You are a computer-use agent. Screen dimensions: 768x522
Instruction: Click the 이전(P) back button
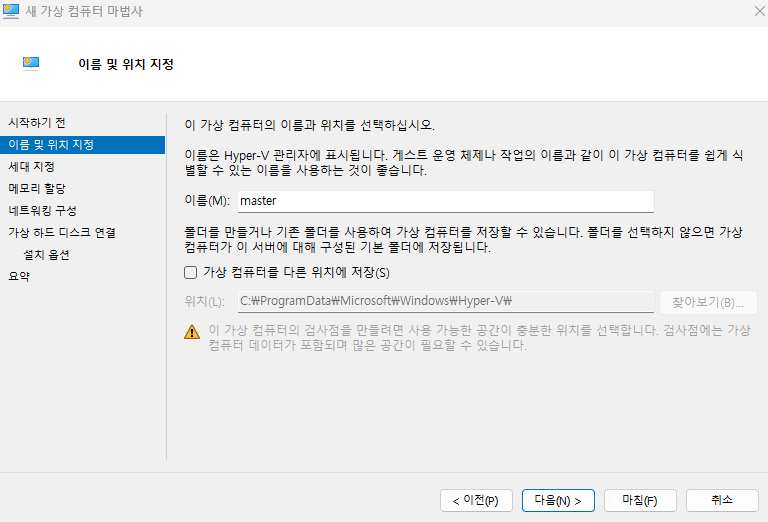pyautogui.click(x=476, y=500)
